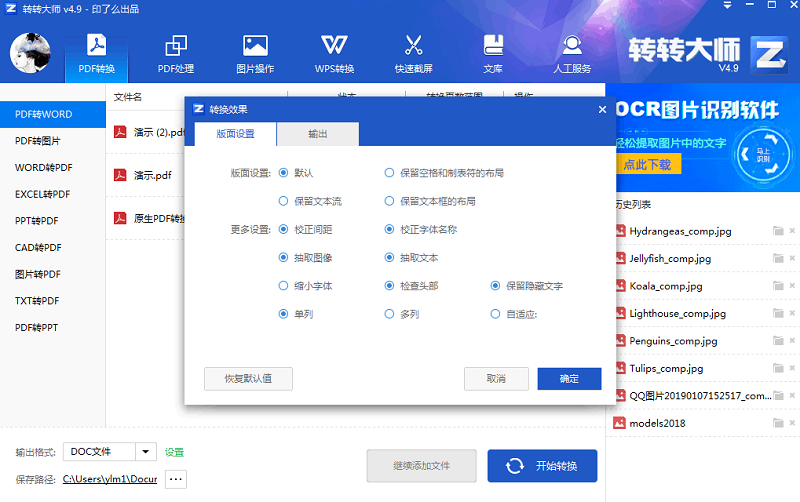This screenshot has width=800, height=502.
Task: Click the PDF icon of 演示.pdf
Action: (120, 175)
